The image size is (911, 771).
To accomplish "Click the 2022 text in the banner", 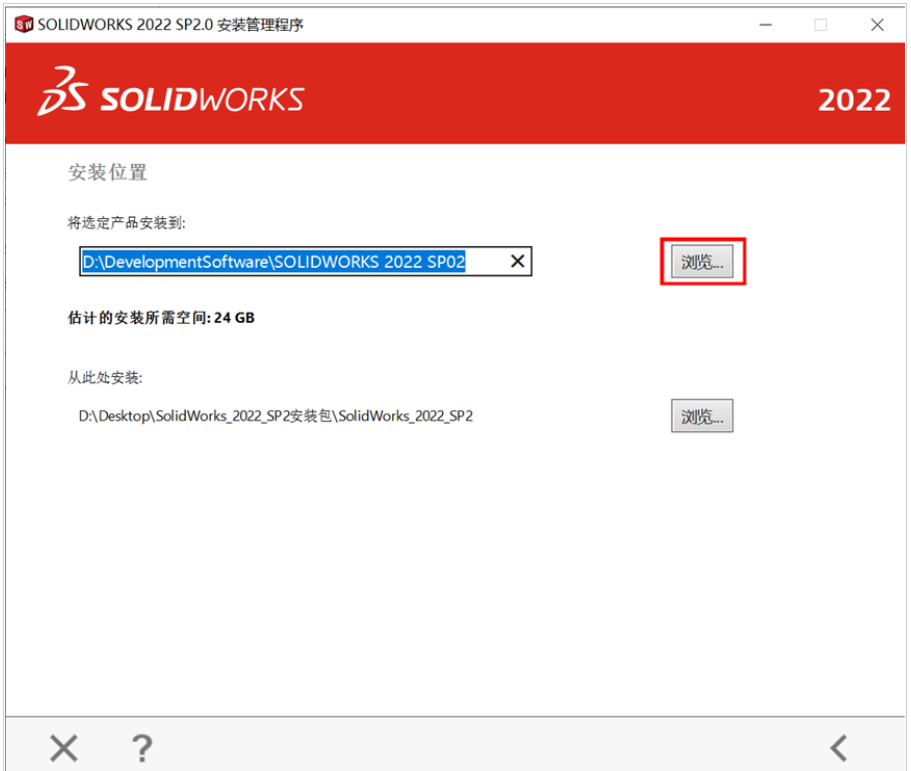I will (x=854, y=100).
